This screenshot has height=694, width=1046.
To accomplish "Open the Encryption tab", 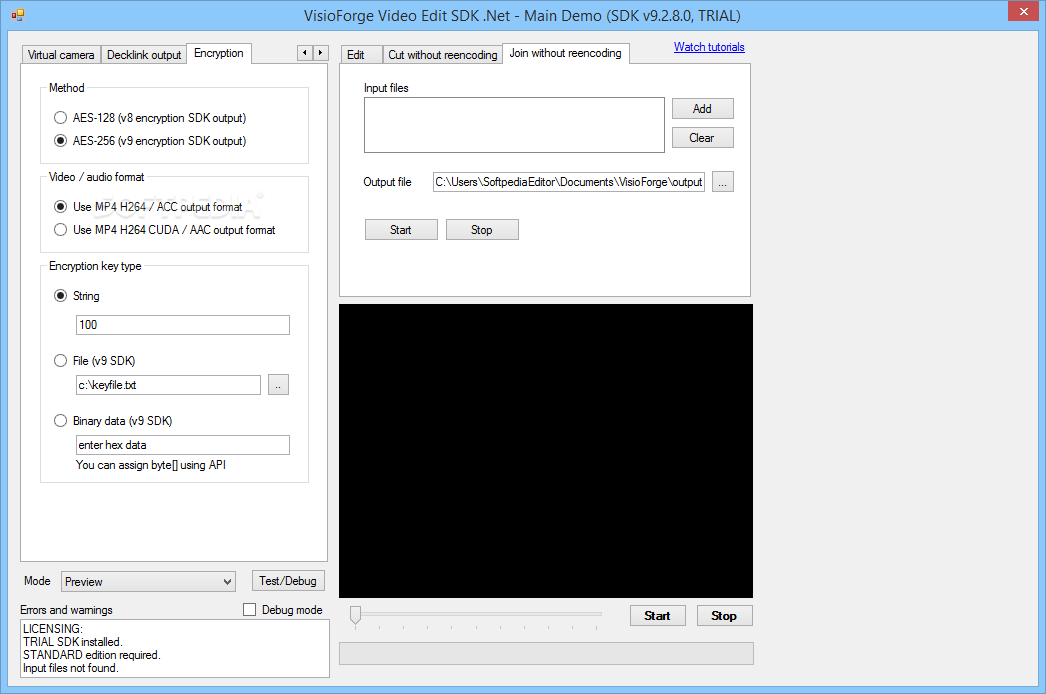I will tap(219, 53).
